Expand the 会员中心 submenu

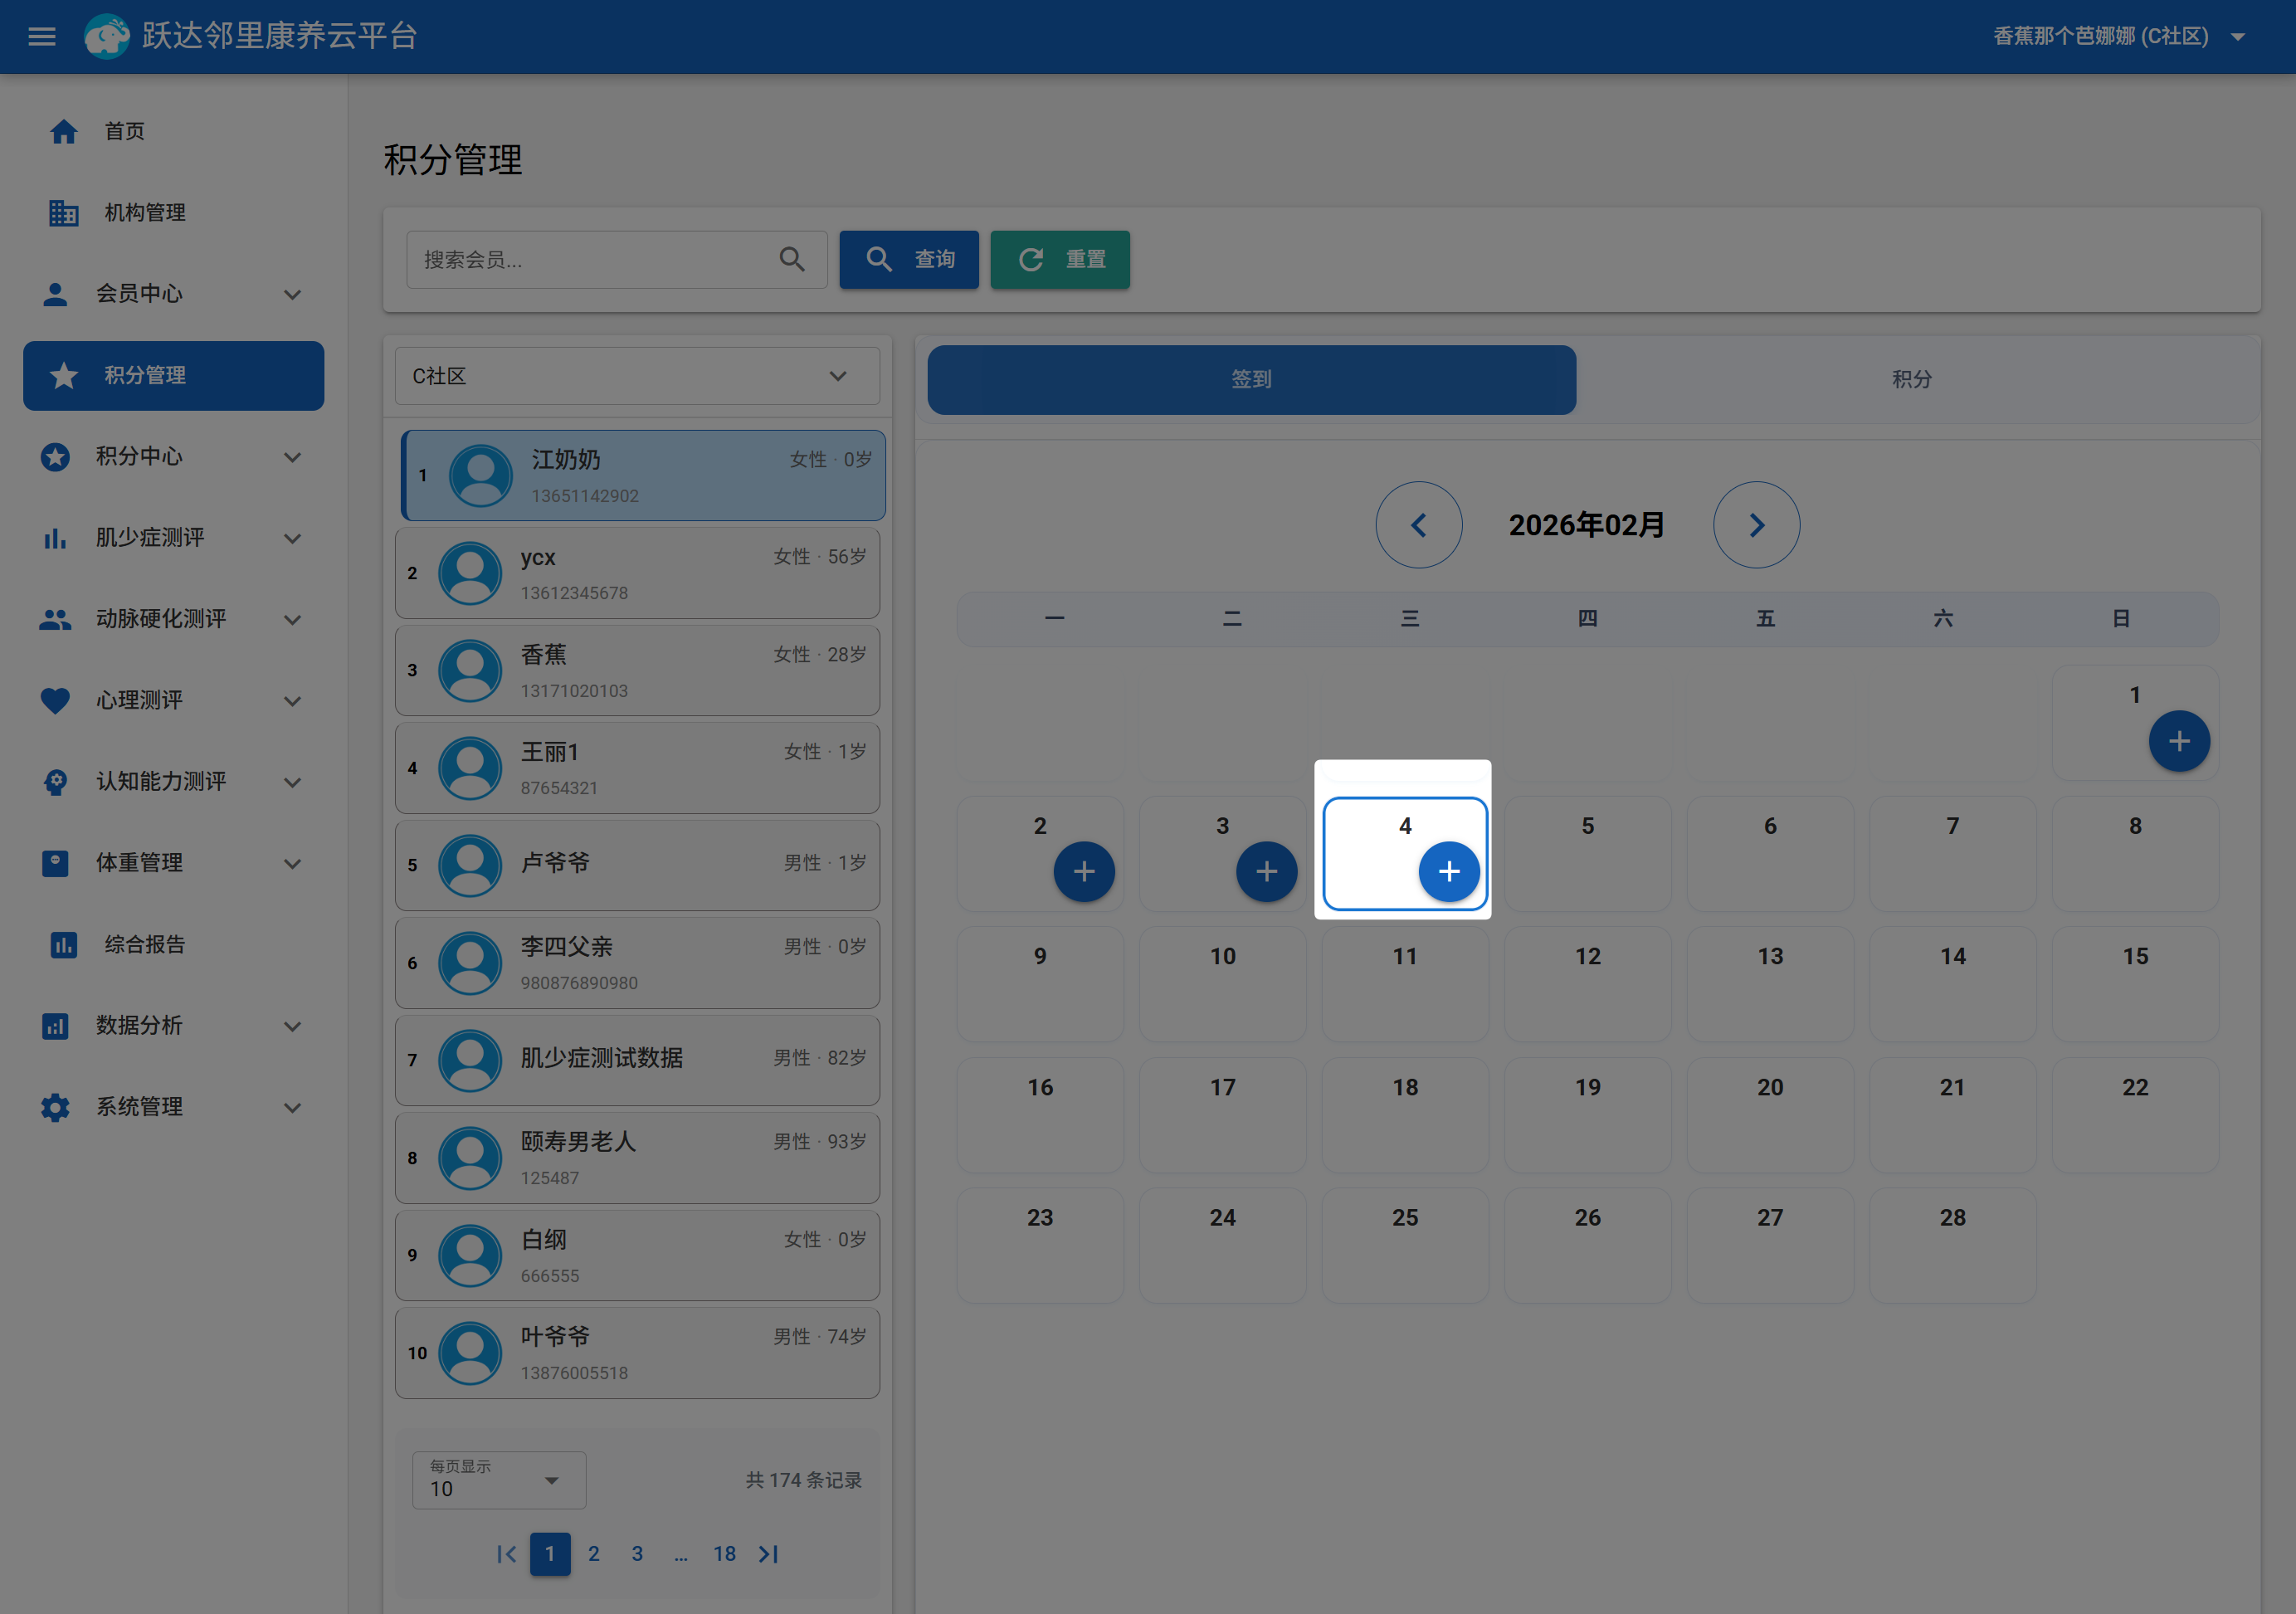[x=292, y=294]
